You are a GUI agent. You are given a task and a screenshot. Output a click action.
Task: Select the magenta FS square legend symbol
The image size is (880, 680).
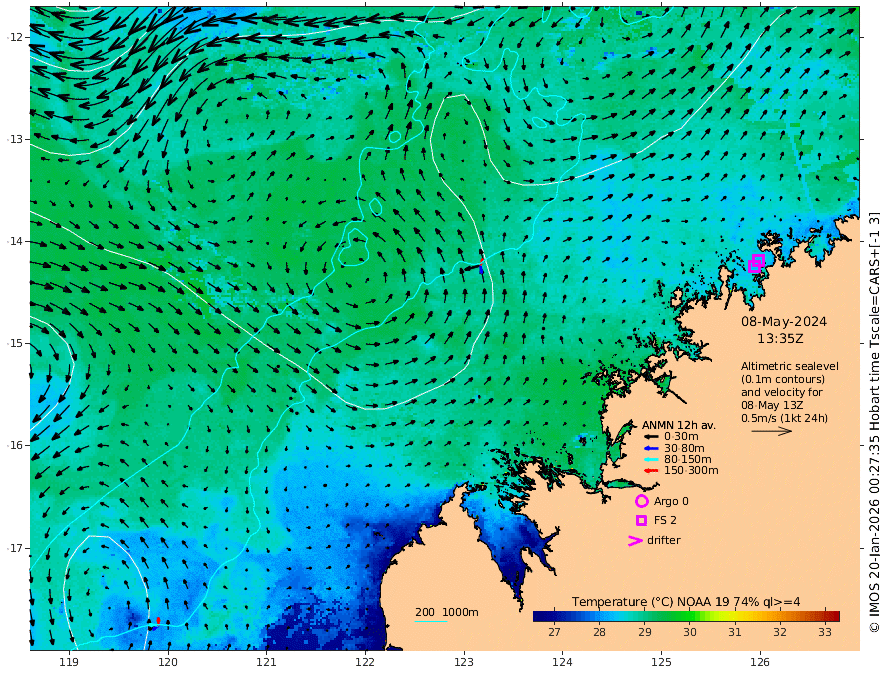pyautogui.click(x=641, y=521)
